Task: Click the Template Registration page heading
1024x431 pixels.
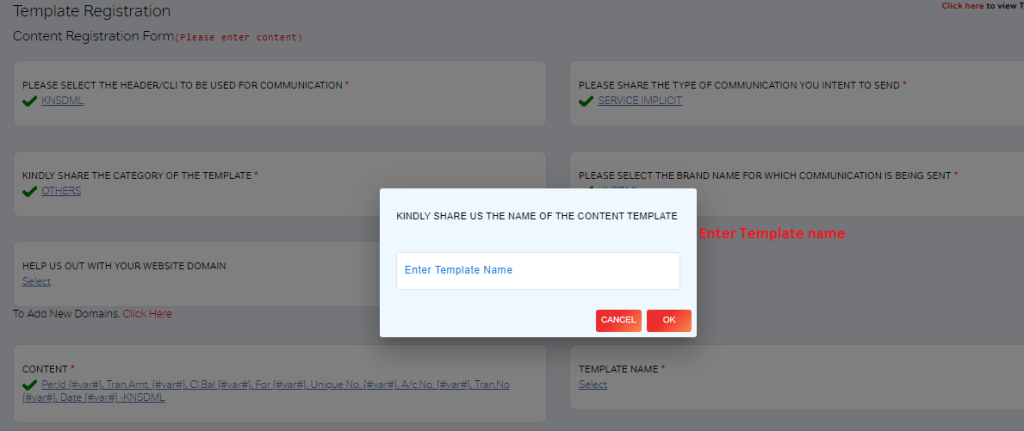Action: click(92, 11)
